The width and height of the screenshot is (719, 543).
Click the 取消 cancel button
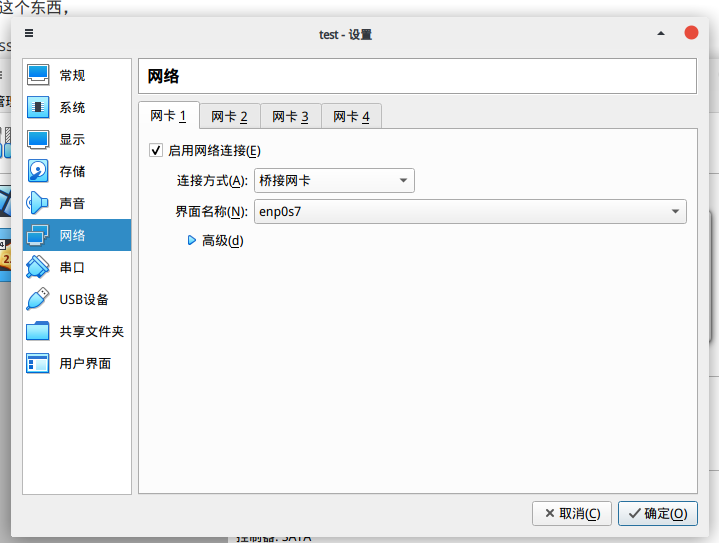click(572, 513)
